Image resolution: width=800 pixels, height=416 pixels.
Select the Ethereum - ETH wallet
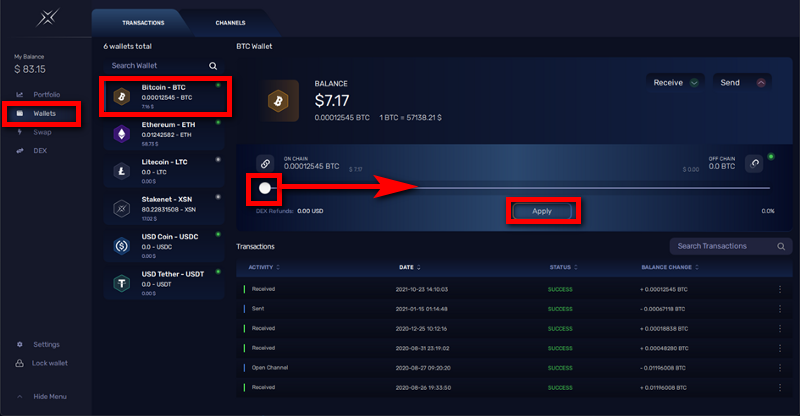pyautogui.click(x=164, y=134)
